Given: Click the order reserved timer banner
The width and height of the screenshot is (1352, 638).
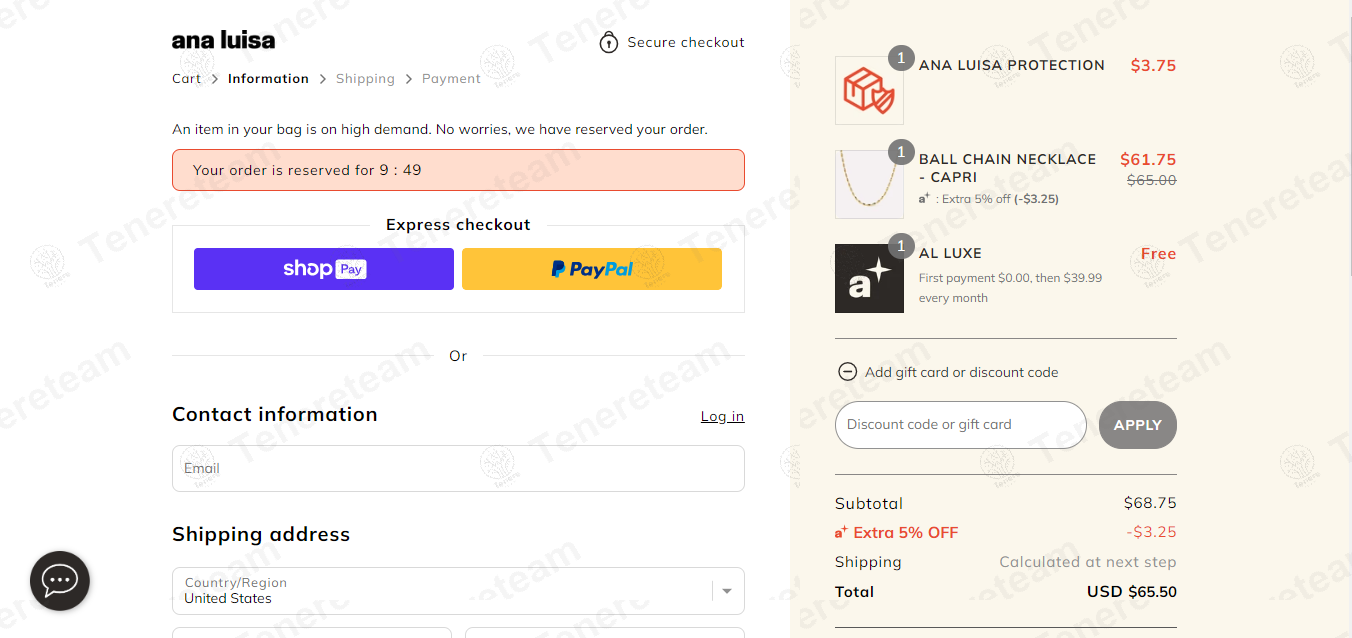Looking at the screenshot, I should pyautogui.click(x=458, y=170).
